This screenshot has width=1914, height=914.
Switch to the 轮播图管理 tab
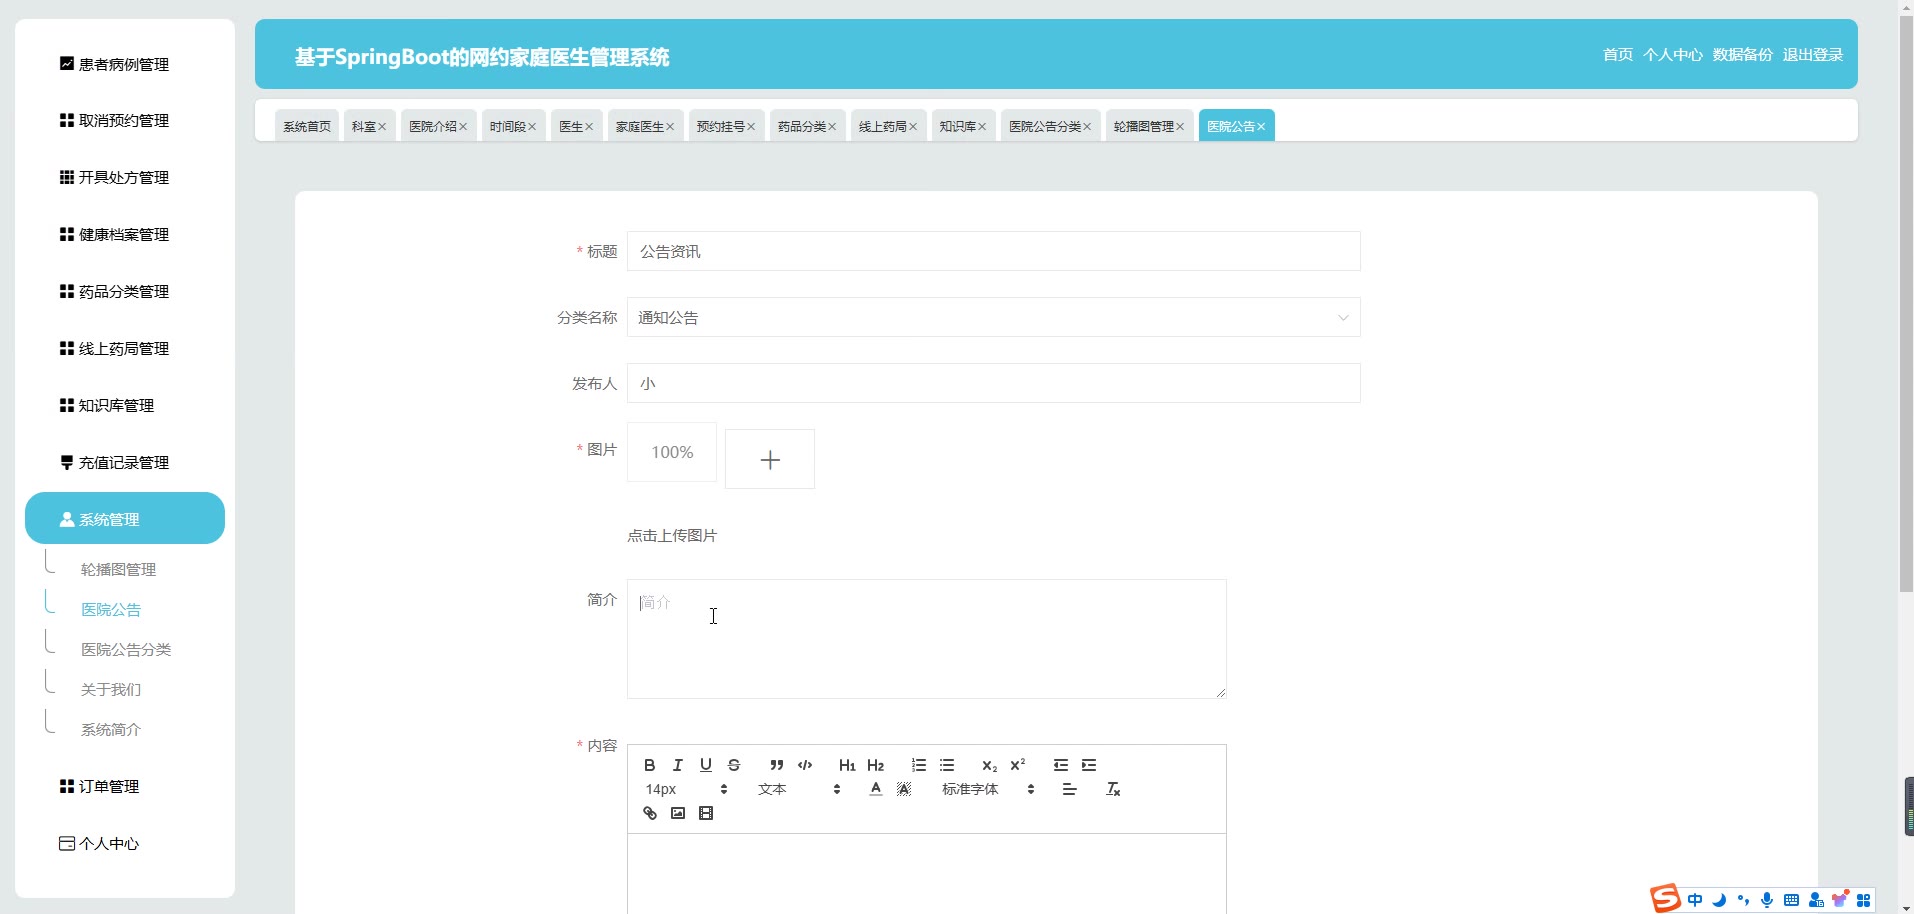1143,126
